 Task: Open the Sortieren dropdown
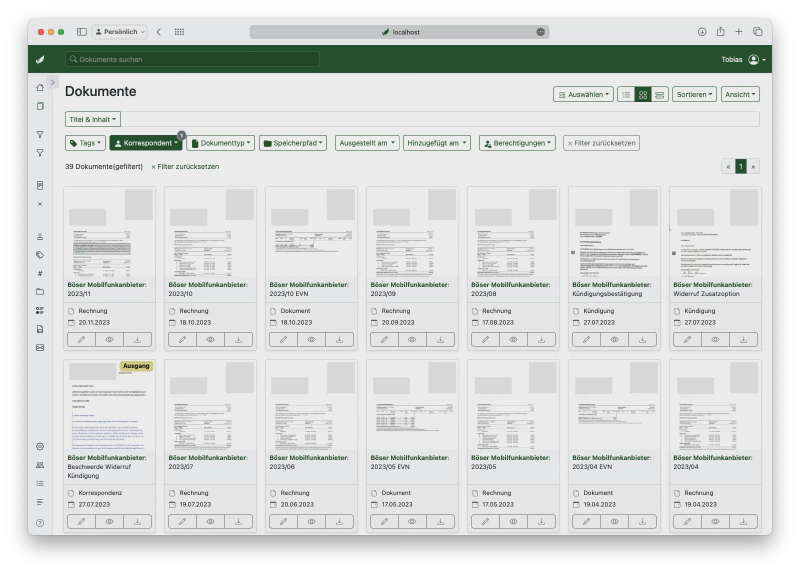pyautogui.click(x=695, y=95)
